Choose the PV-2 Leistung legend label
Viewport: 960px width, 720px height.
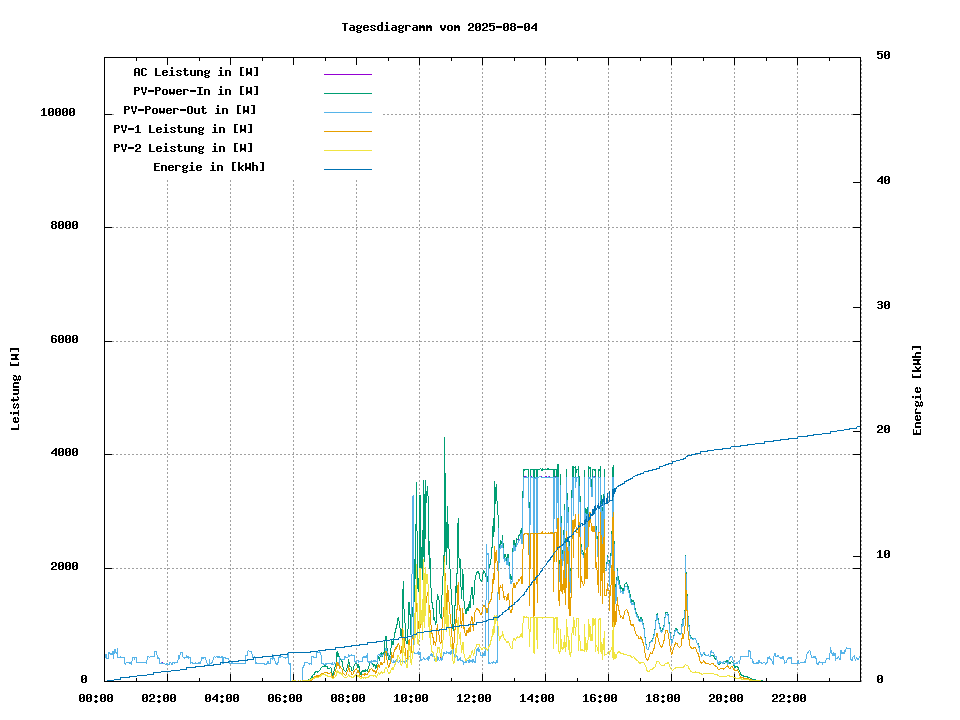[183, 148]
